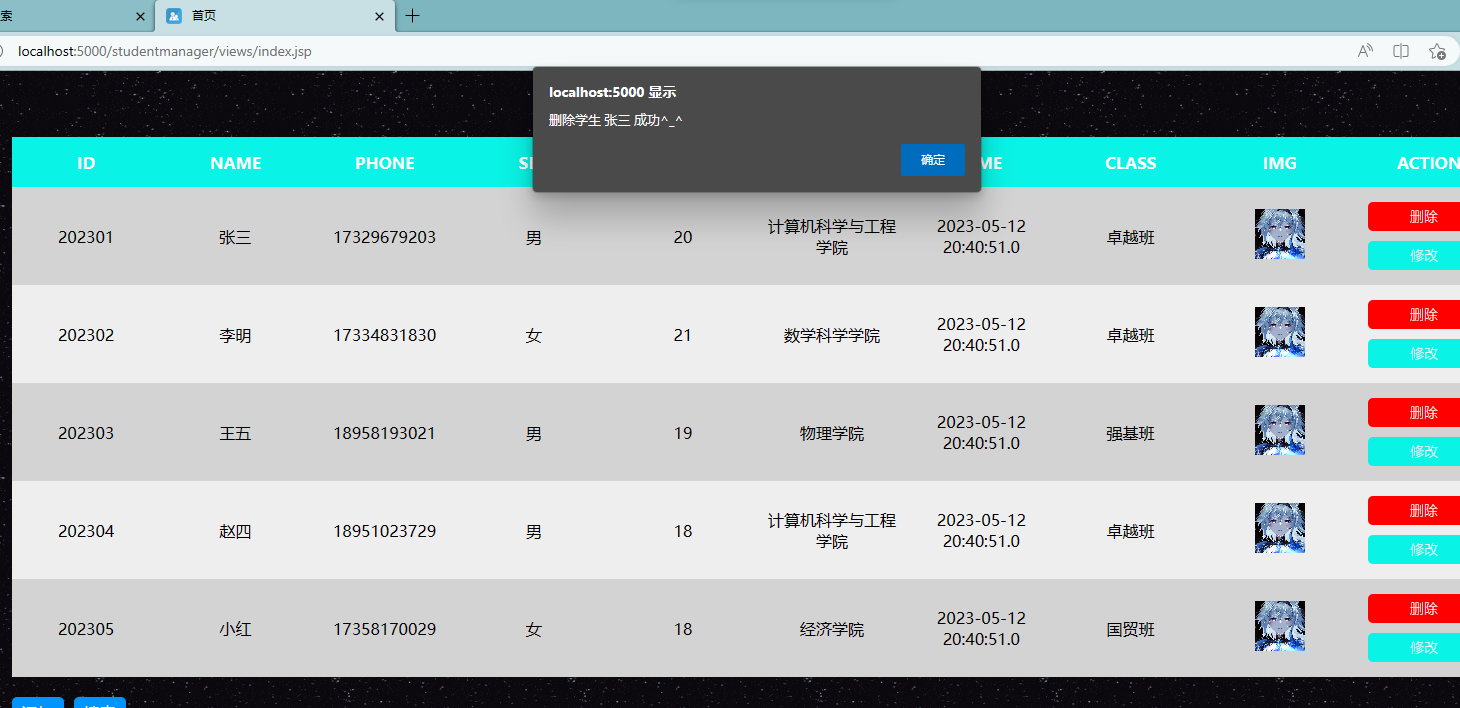Click ID cell 202305
Image resolution: width=1460 pixels, height=708 pixels.
(86, 629)
